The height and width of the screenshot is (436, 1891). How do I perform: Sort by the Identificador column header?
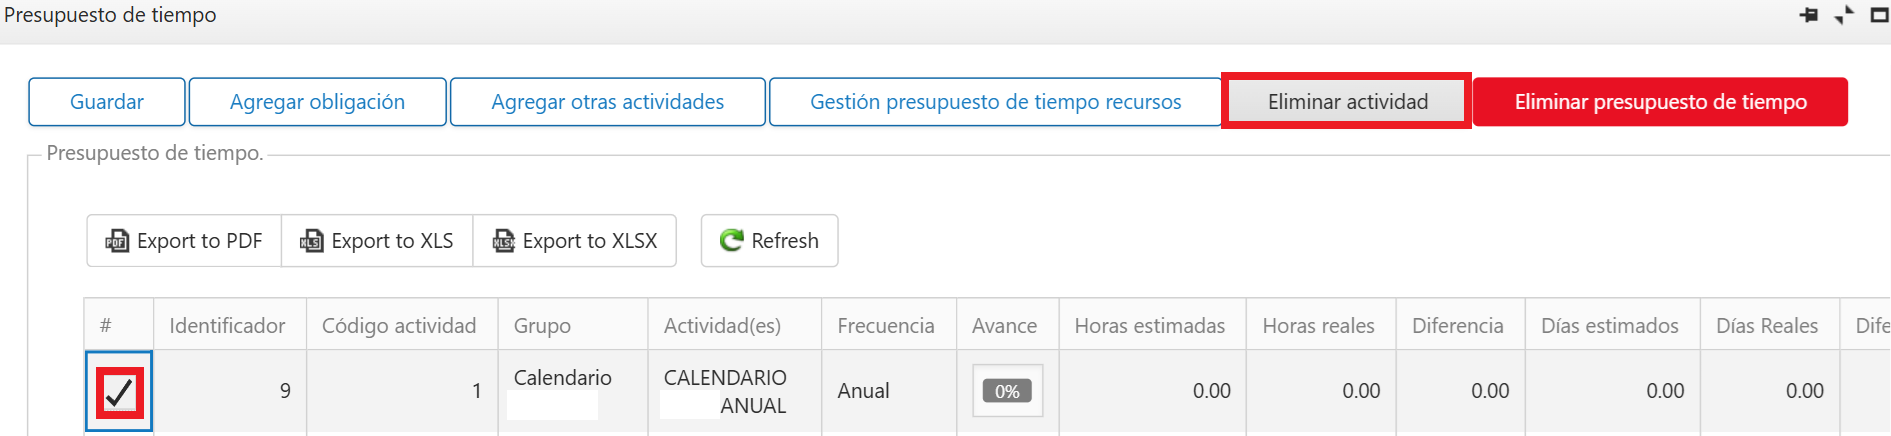tap(227, 326)
